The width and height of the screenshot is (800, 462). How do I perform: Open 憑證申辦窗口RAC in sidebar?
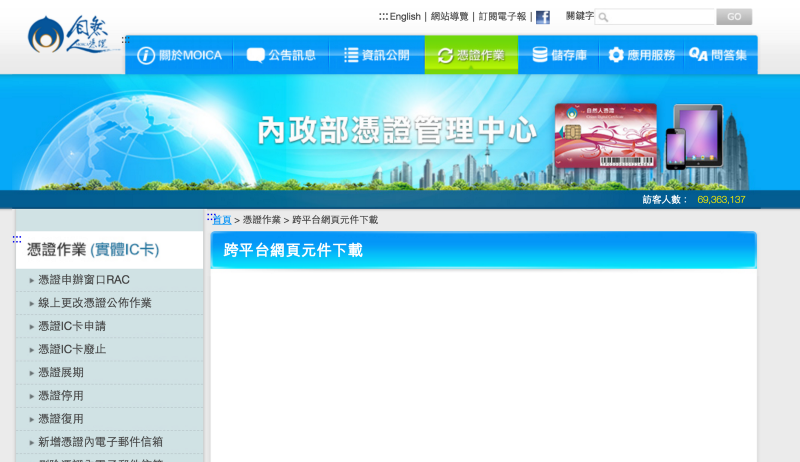pyautogui.click(x=84, y=280)
